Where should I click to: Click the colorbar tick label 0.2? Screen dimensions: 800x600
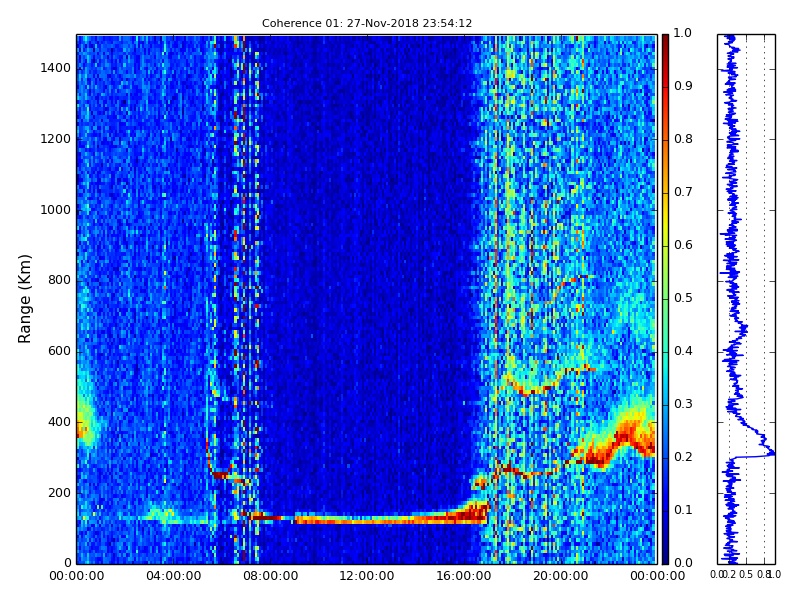683,457
